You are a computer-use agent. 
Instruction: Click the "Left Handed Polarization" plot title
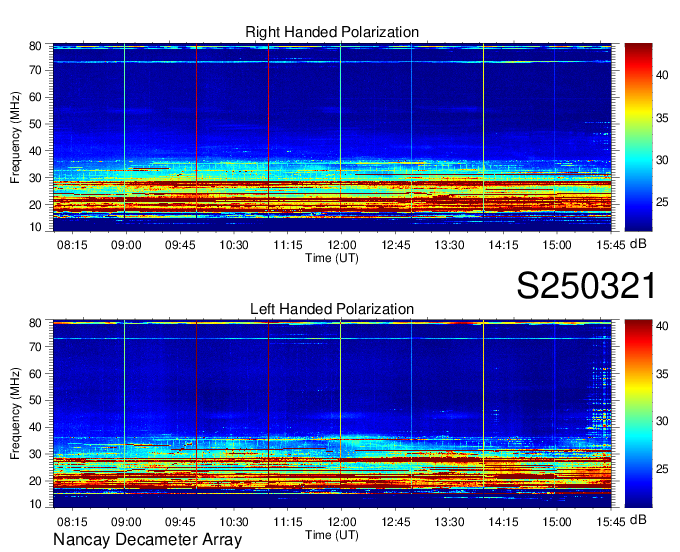(x=332, y=309)
